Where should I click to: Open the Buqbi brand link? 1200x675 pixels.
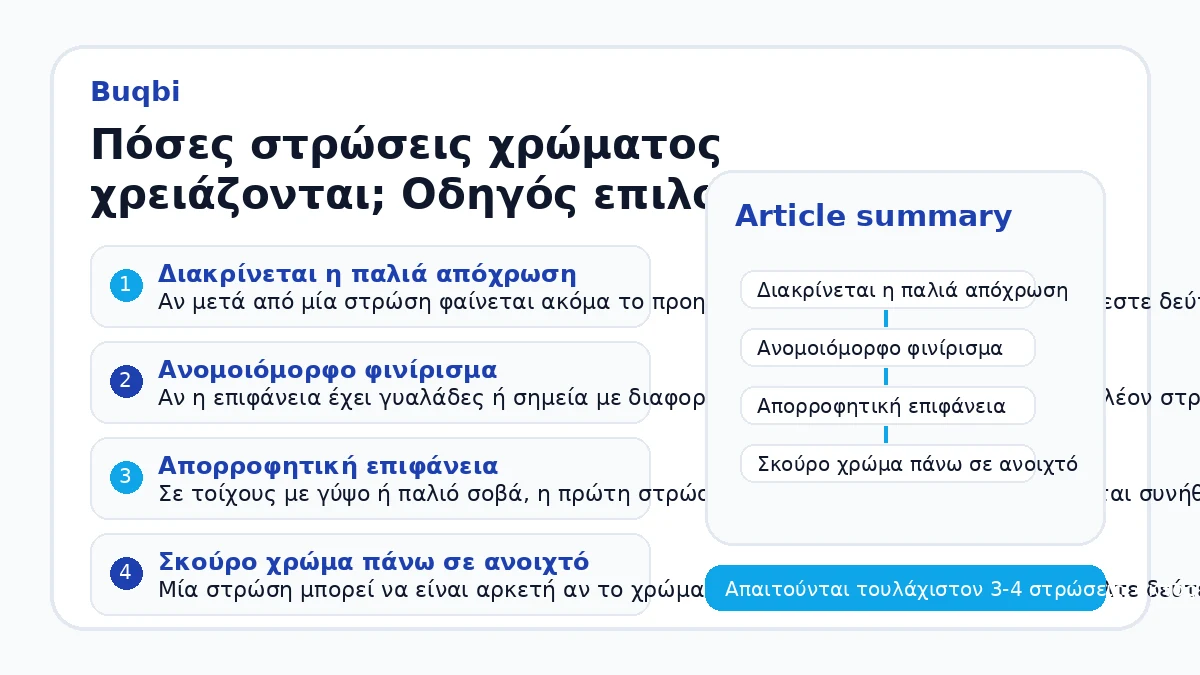(135, 91)
